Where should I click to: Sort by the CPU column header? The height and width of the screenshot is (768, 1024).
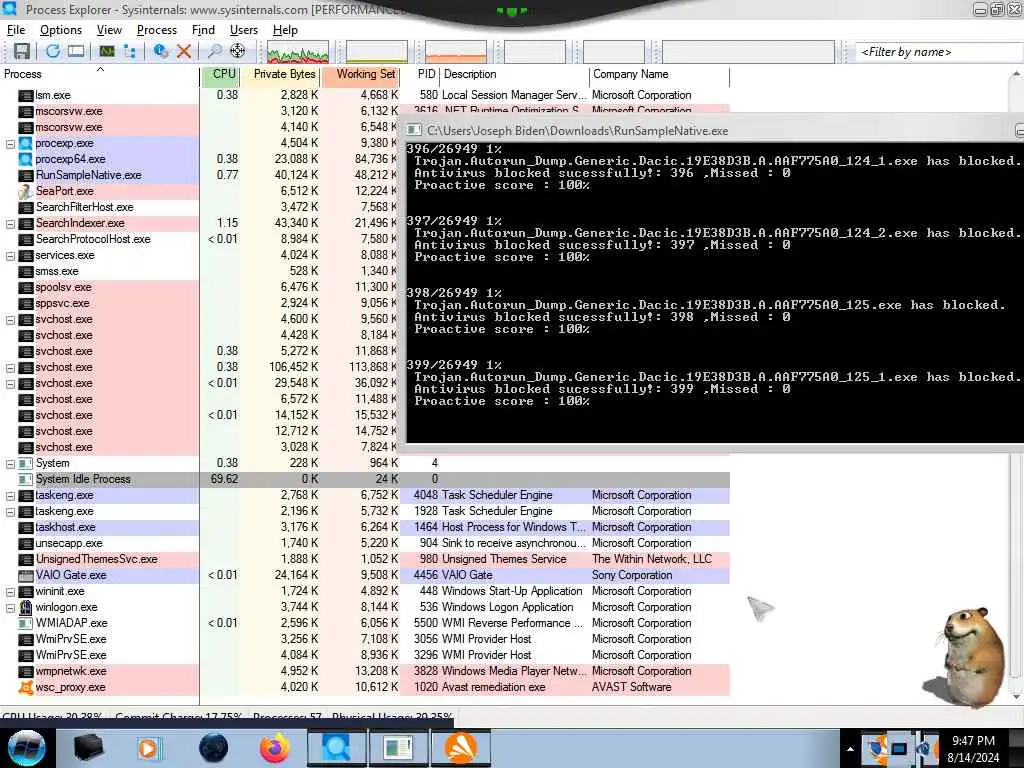(220, 74)
